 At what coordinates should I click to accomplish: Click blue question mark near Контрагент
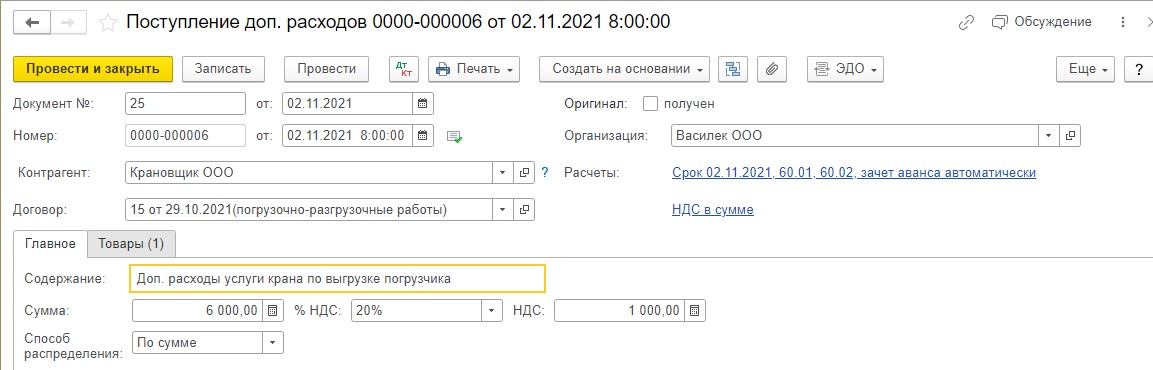[x=545, y=173]
